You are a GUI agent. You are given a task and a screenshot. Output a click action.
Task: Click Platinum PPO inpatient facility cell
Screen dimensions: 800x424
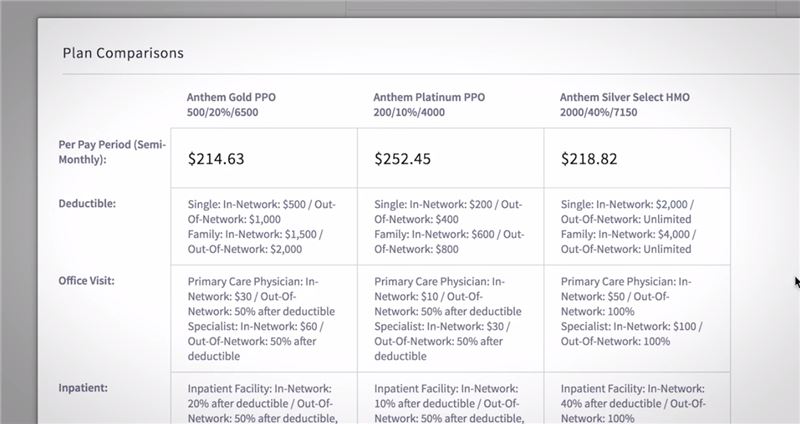451,398
